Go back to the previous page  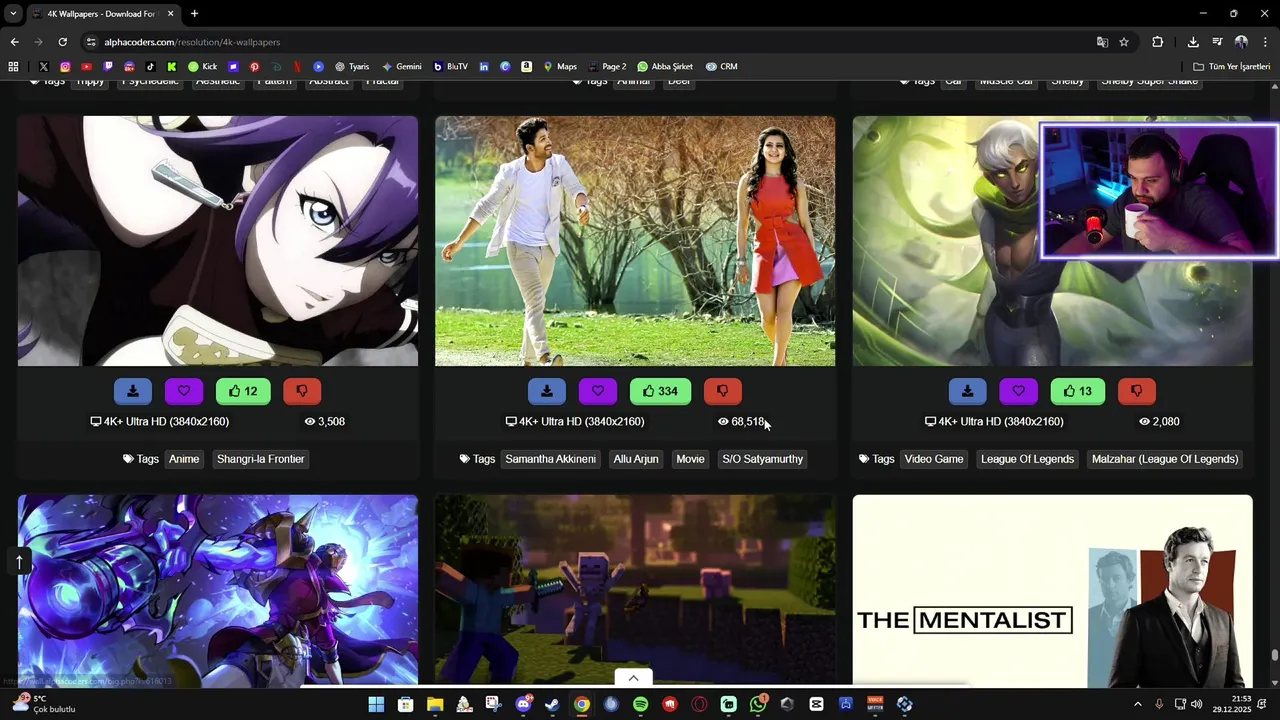pos(14,42)
